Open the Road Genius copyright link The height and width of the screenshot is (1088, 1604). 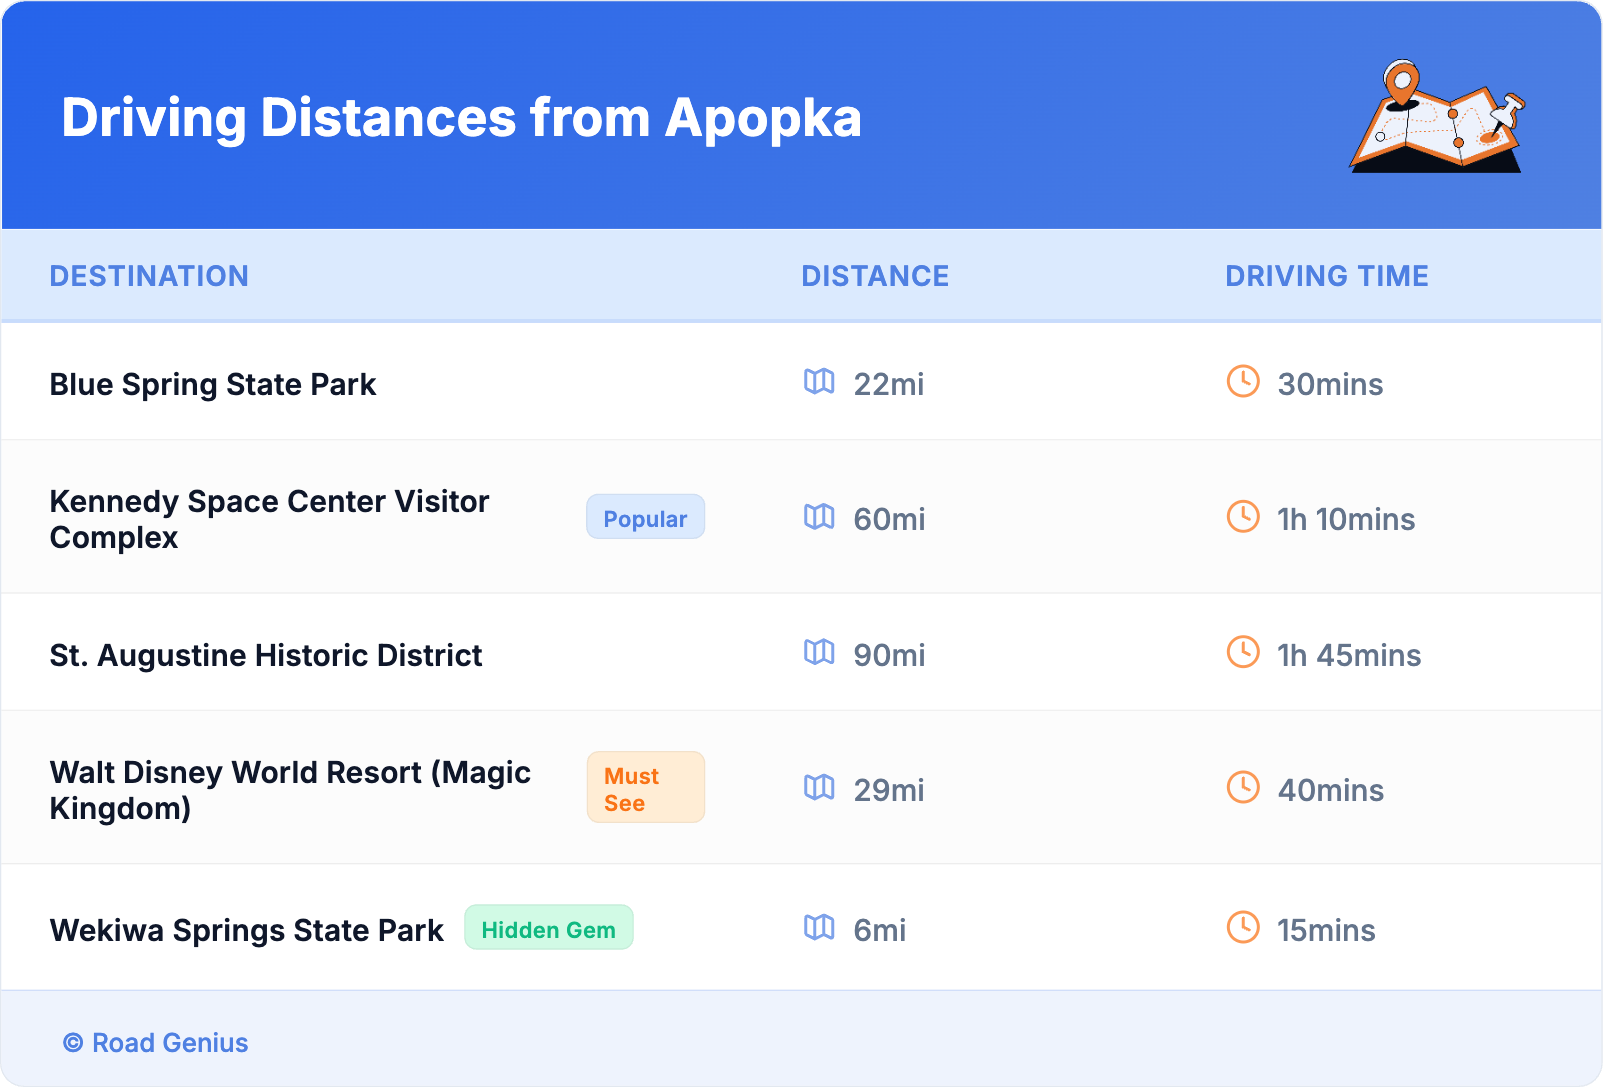pos(156,1042)
